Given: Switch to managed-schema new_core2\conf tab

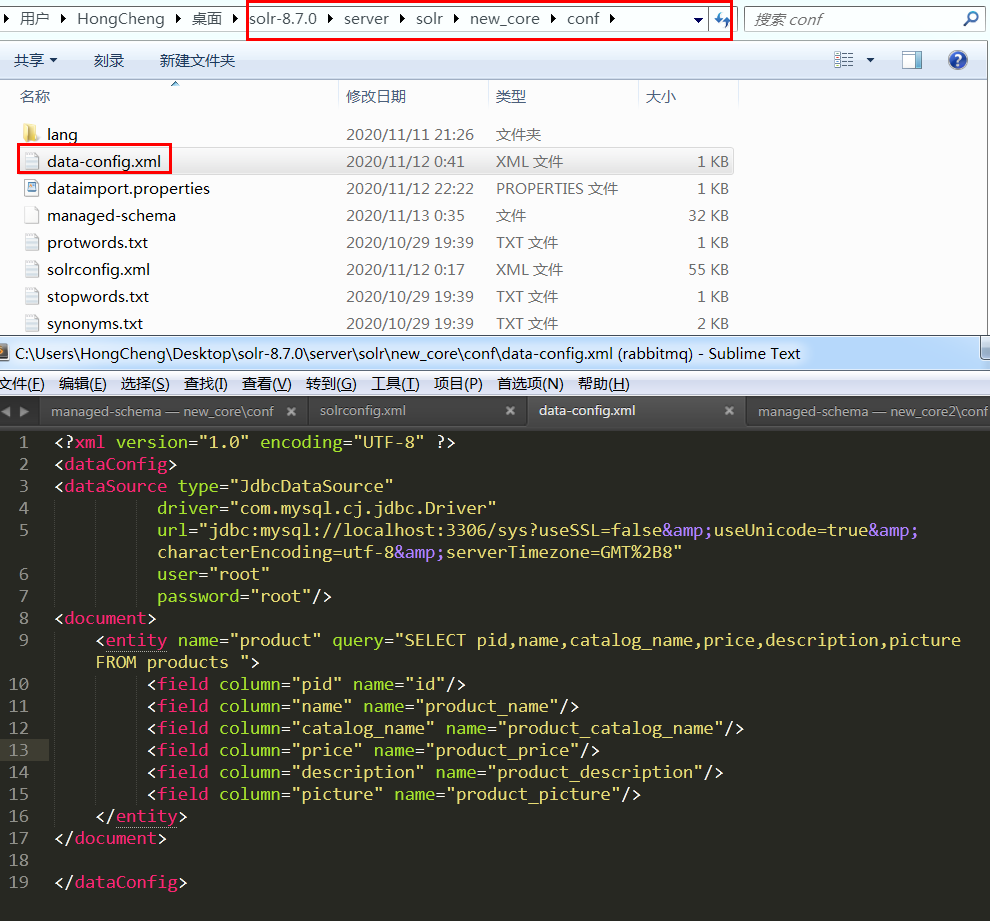Looking at the screenshot, I should click(872, 412).
